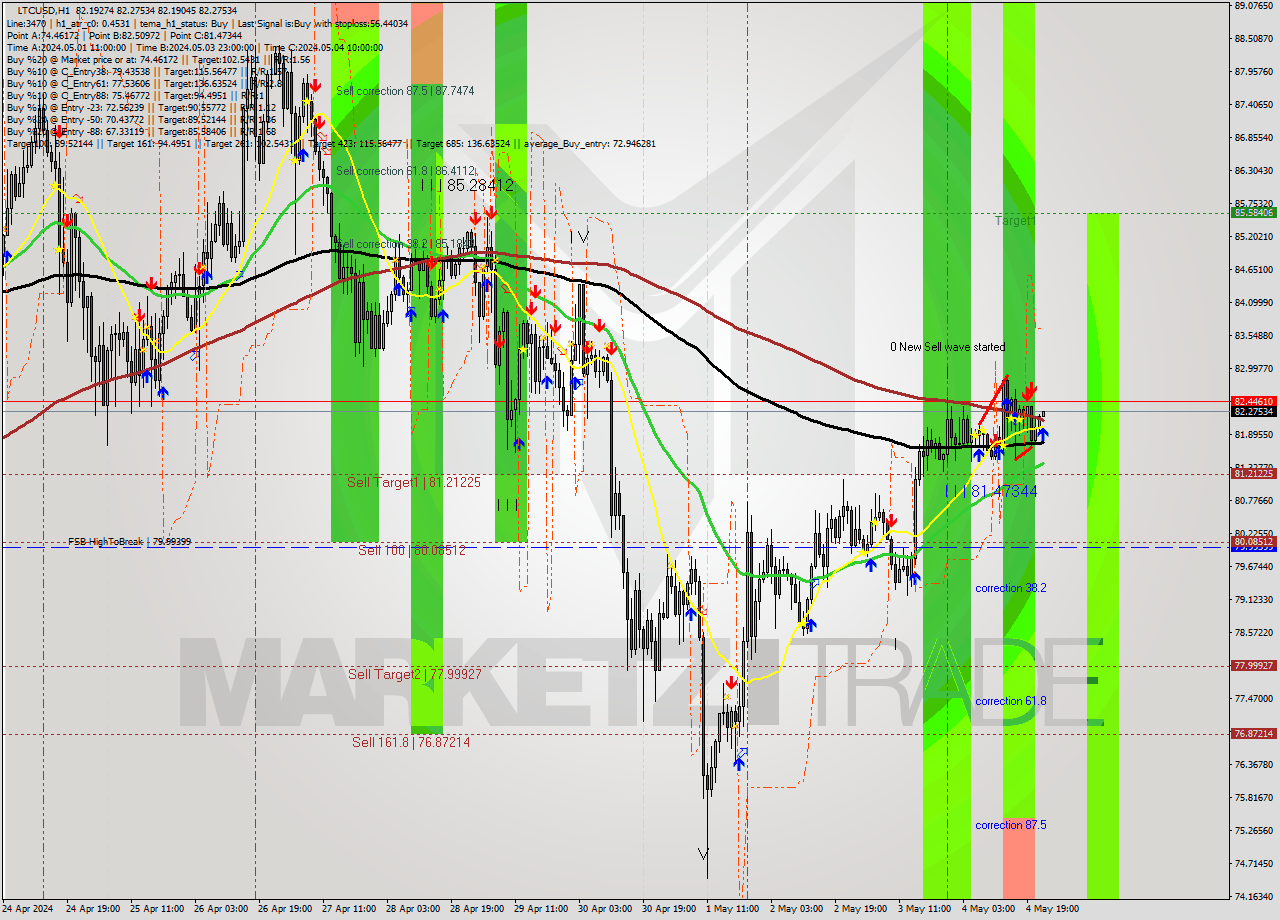Click the blue up arrow near 76.36 on 1 May

click(739, 763)
